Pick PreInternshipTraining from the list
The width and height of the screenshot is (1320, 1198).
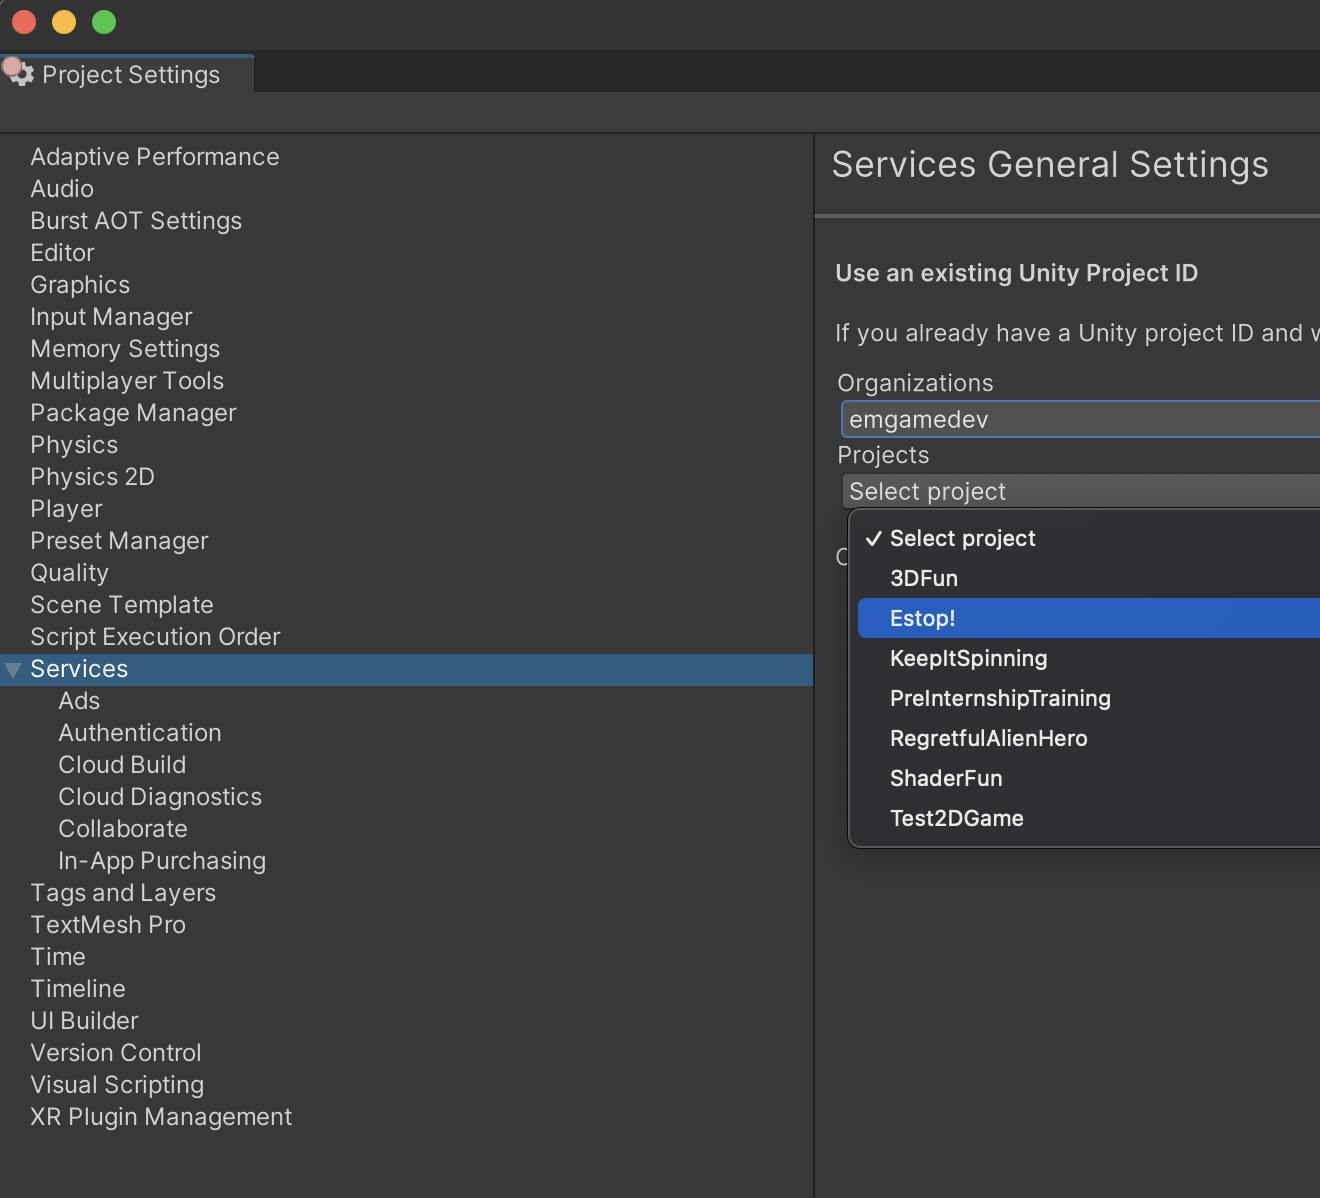(x=1089, y=698)
